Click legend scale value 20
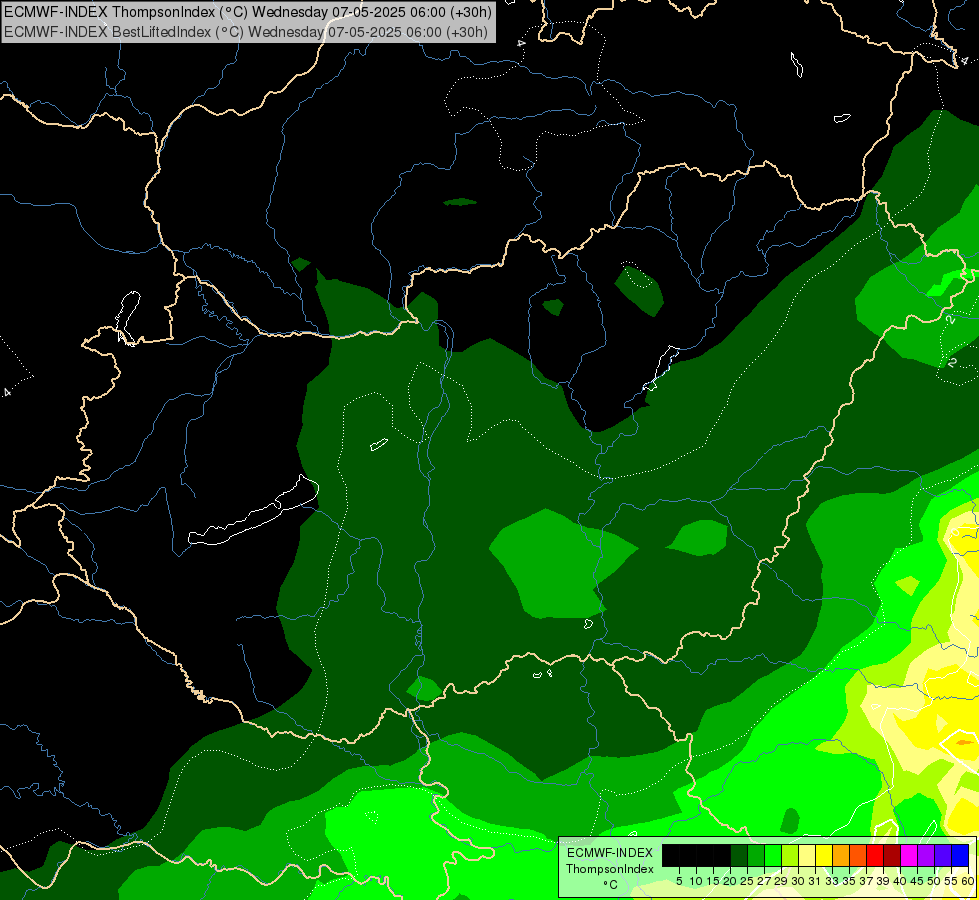This screenshot has width=979, height=900. 731,881
